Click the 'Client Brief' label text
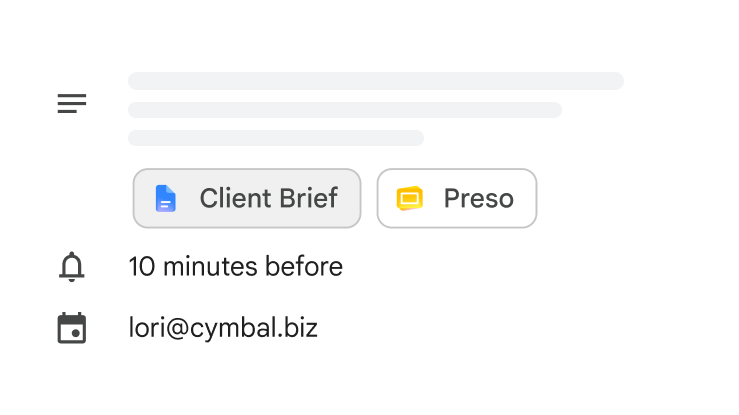The height and width of the screenshot is (415, 739). coord(269,198)
